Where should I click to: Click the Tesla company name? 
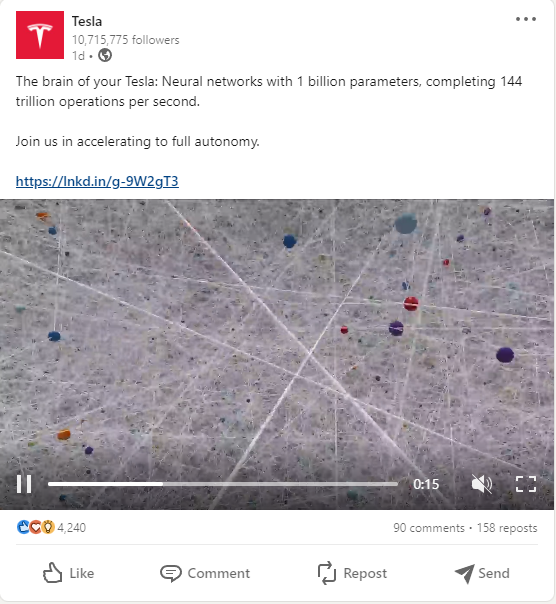click(x=87, y=21)
